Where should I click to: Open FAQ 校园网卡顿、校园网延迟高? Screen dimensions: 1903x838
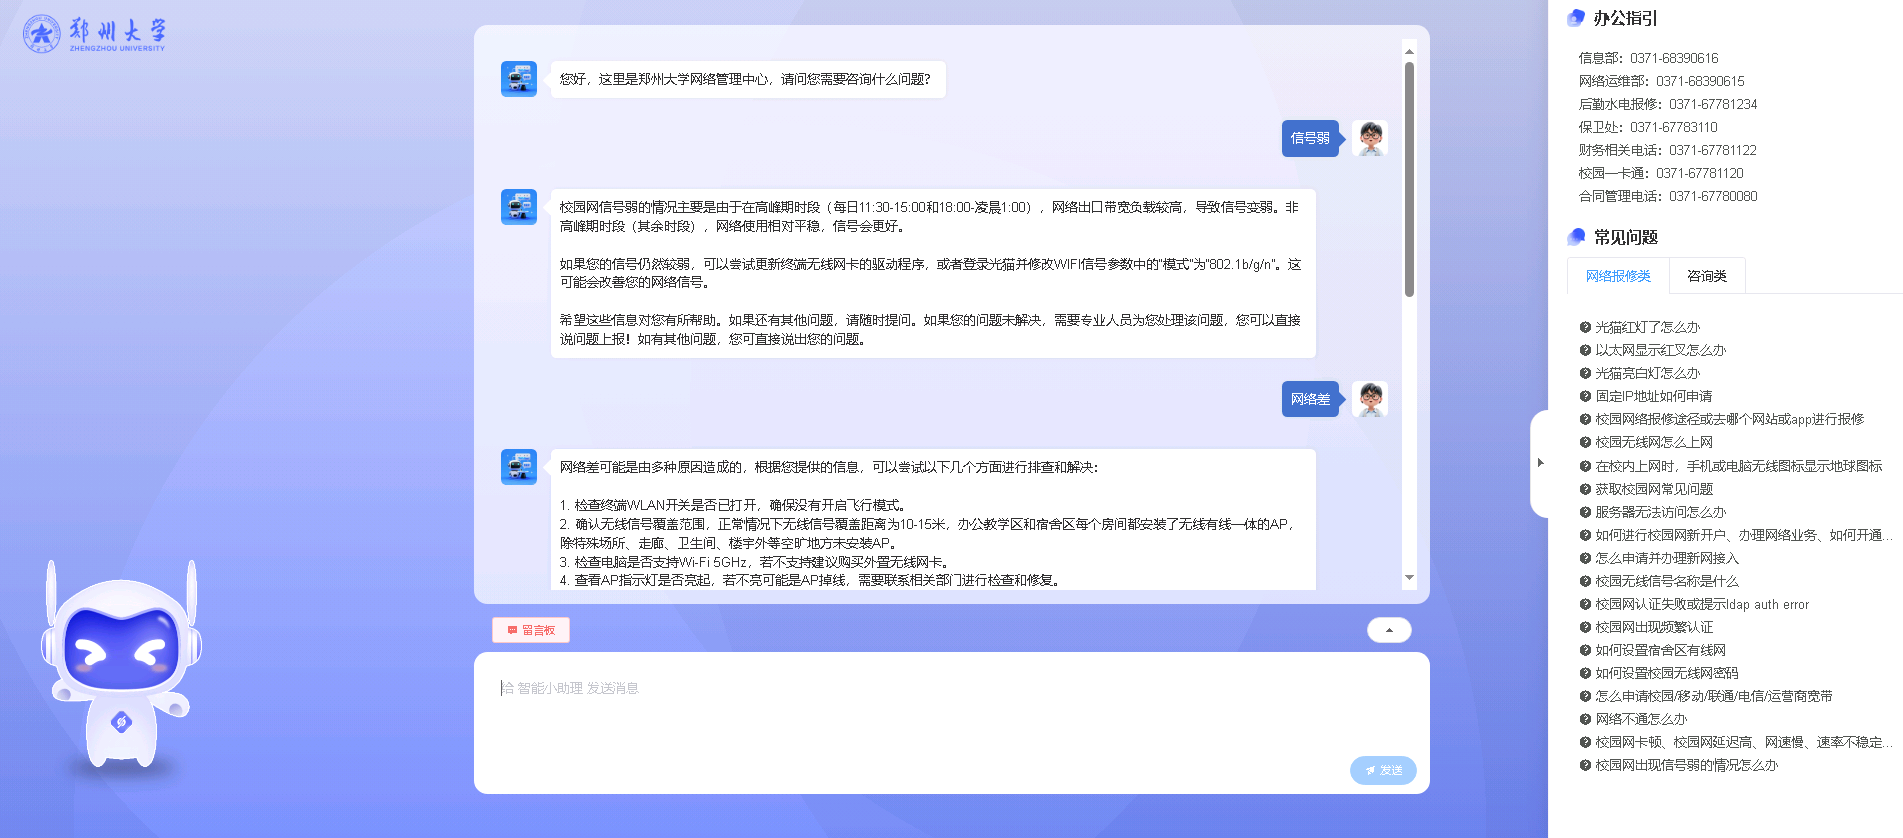(x=1743, y=742)
